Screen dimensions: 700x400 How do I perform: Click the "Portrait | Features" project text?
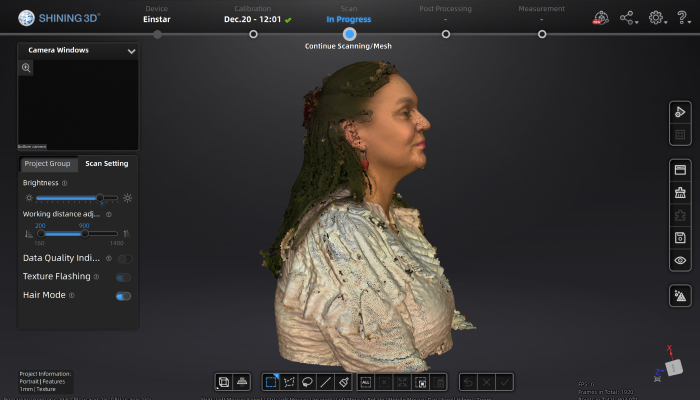tap(42, 382)
